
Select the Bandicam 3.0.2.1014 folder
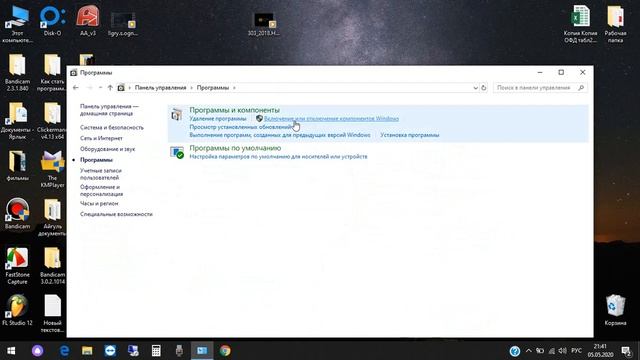point(52,266)
